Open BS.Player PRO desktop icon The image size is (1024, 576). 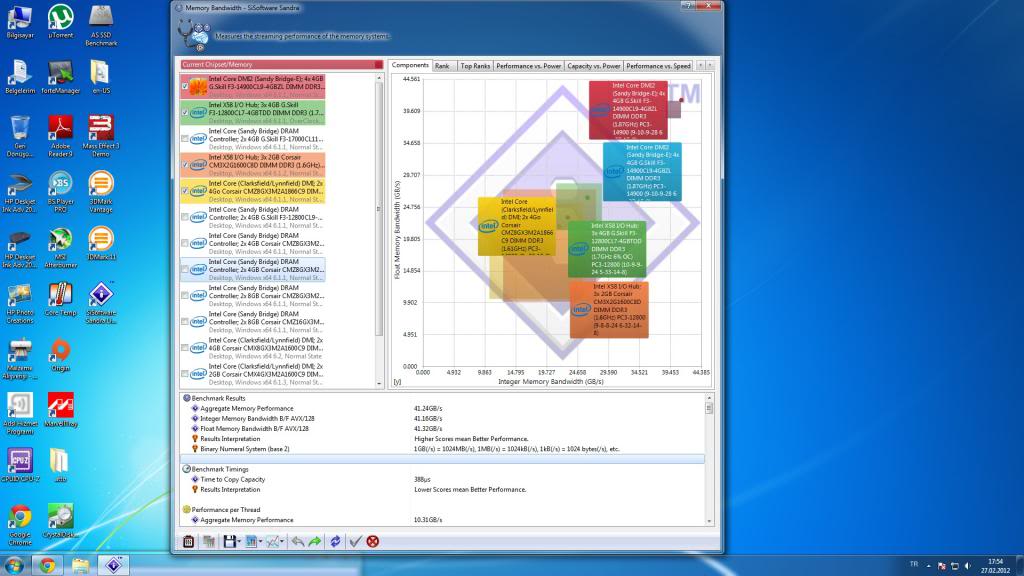61,192
